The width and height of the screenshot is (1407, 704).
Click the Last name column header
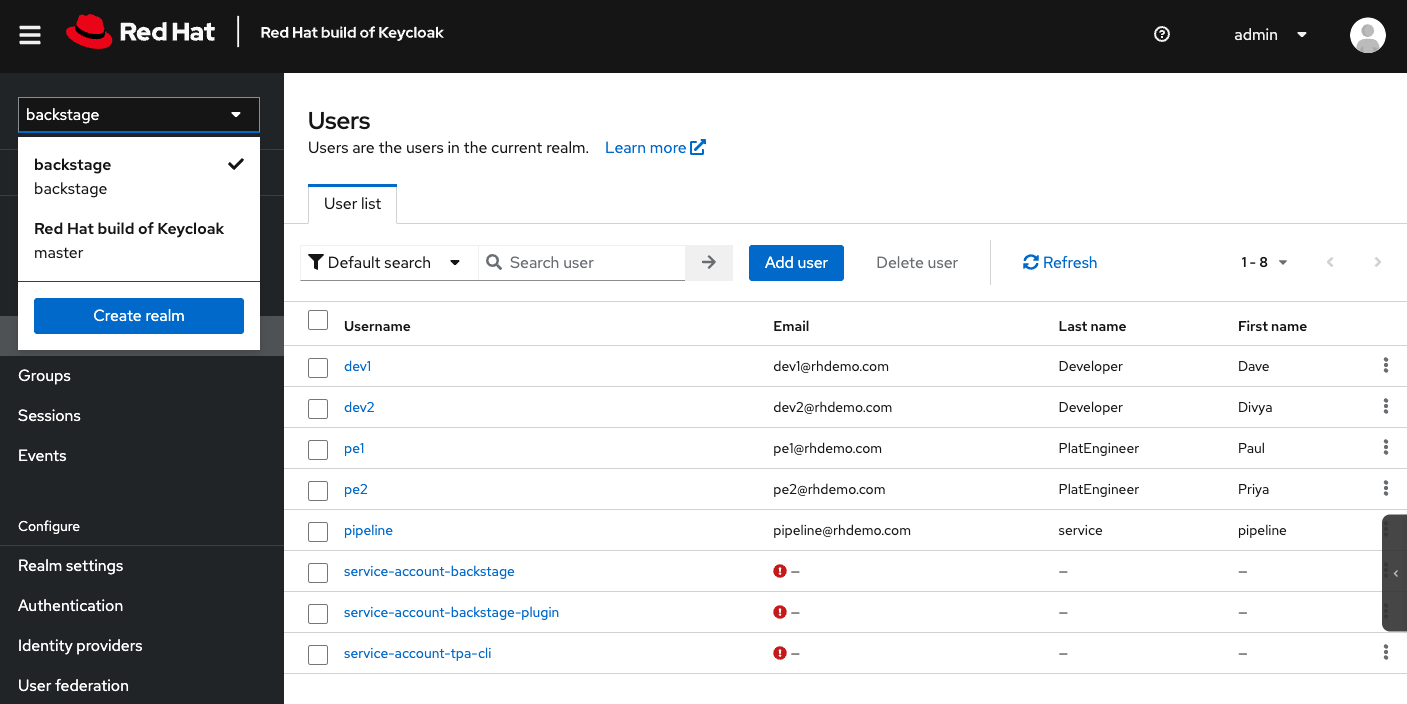[x=1092, y=326]
